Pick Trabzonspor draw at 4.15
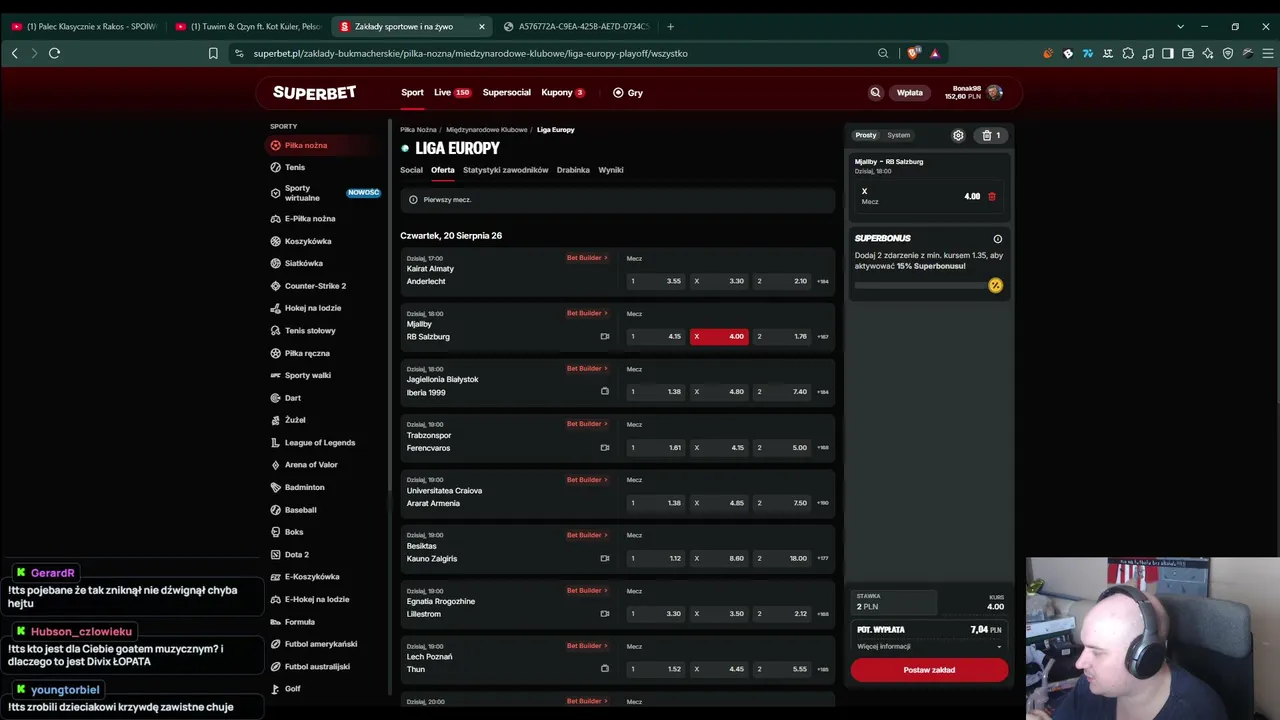The height and width of the screenshot is (720, 1280). click(719, 447)
